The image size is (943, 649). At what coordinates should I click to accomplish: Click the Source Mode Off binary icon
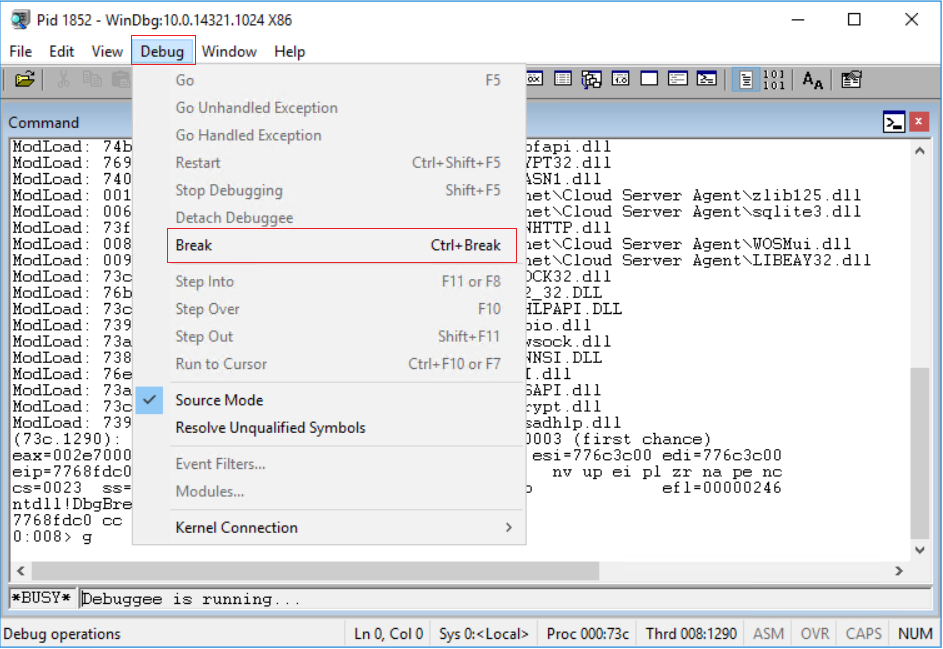tap(773, 79)
